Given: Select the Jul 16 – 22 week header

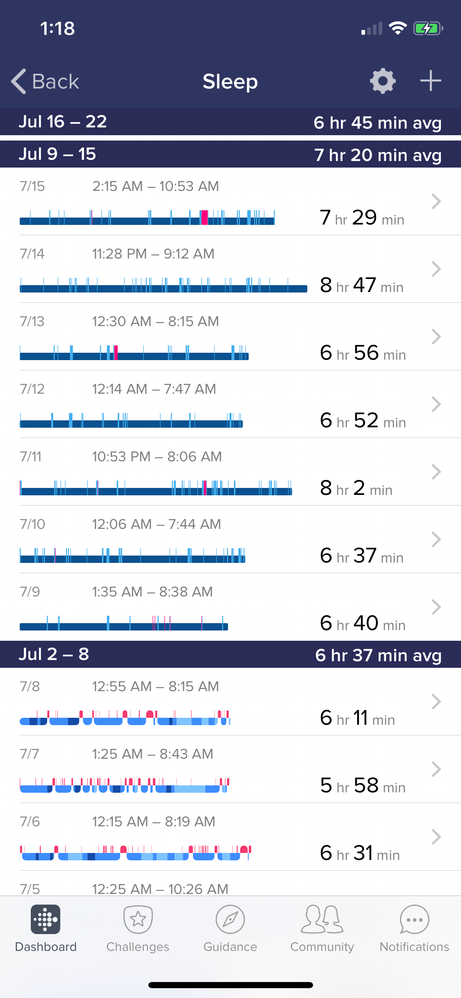Looking at the screenshot, I should tap(230, 122).
